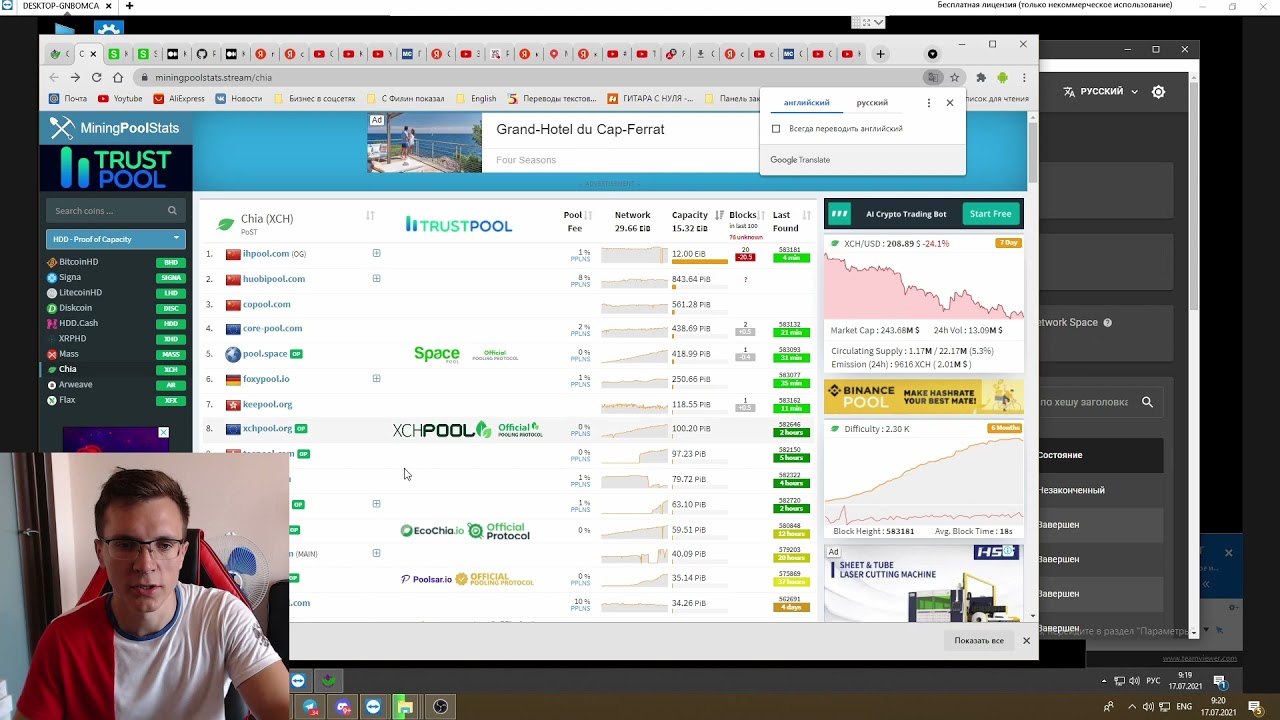
Task: Click the address bar URL
Action: (x=213, y=77)
